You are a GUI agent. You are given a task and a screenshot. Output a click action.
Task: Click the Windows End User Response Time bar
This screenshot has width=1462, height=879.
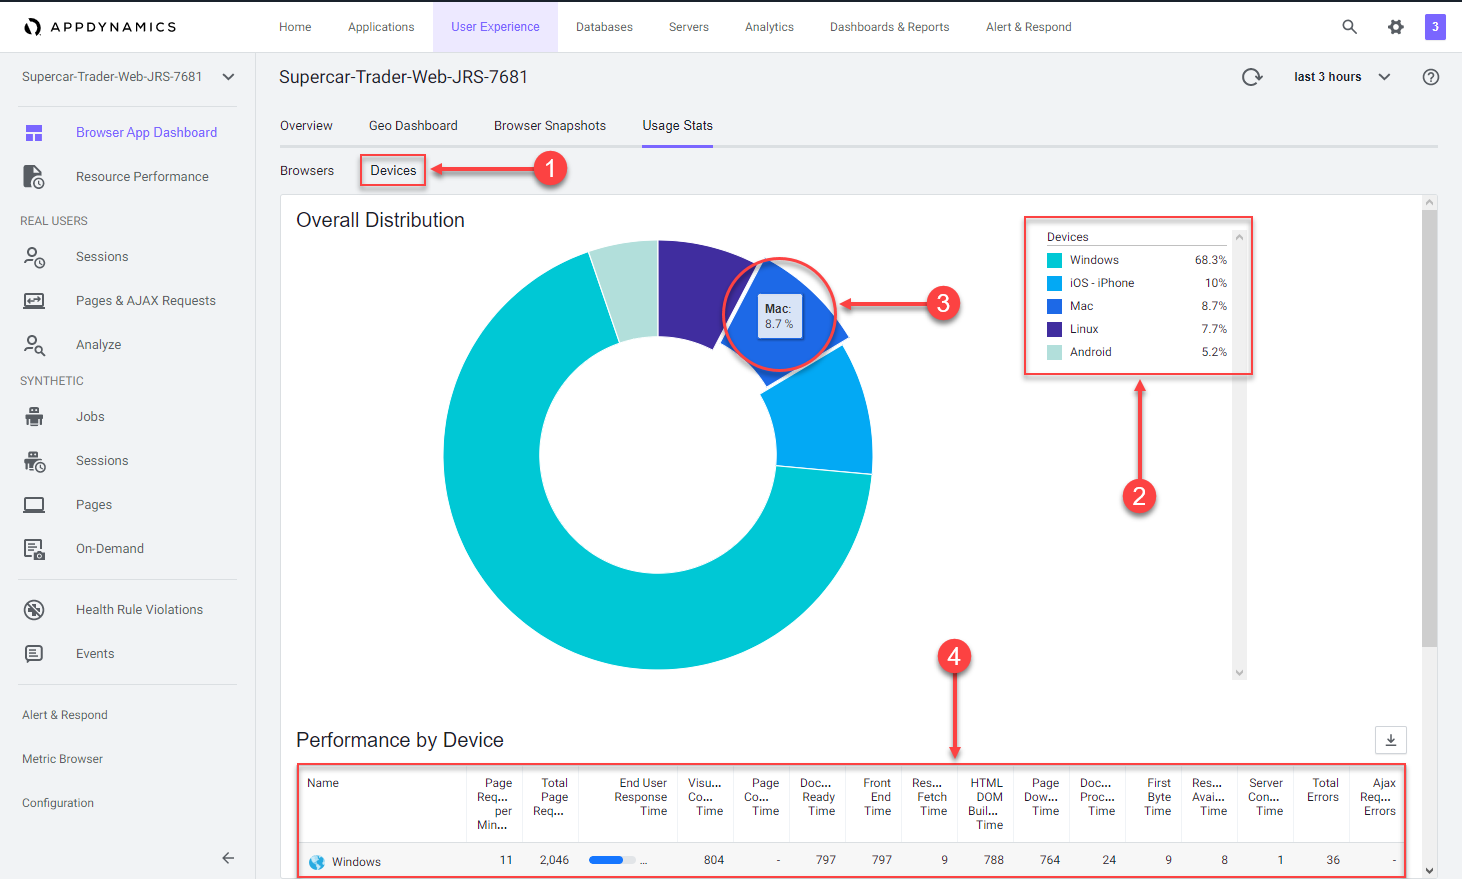612,860
